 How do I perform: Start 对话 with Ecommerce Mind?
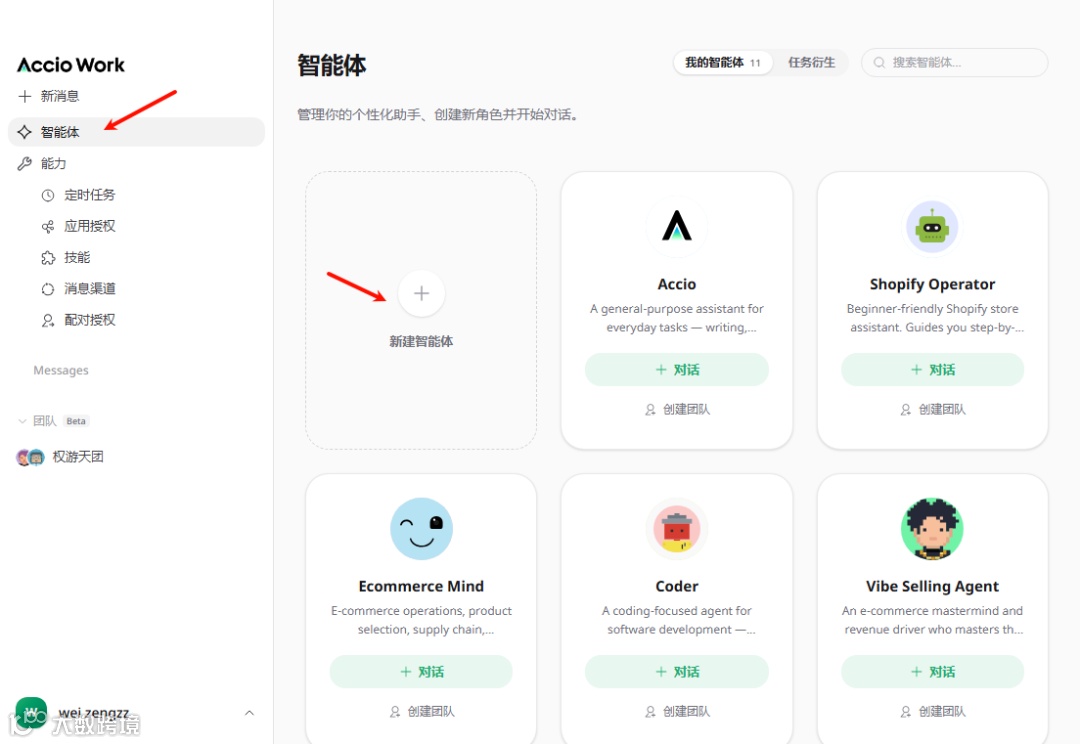pos(422,672)
